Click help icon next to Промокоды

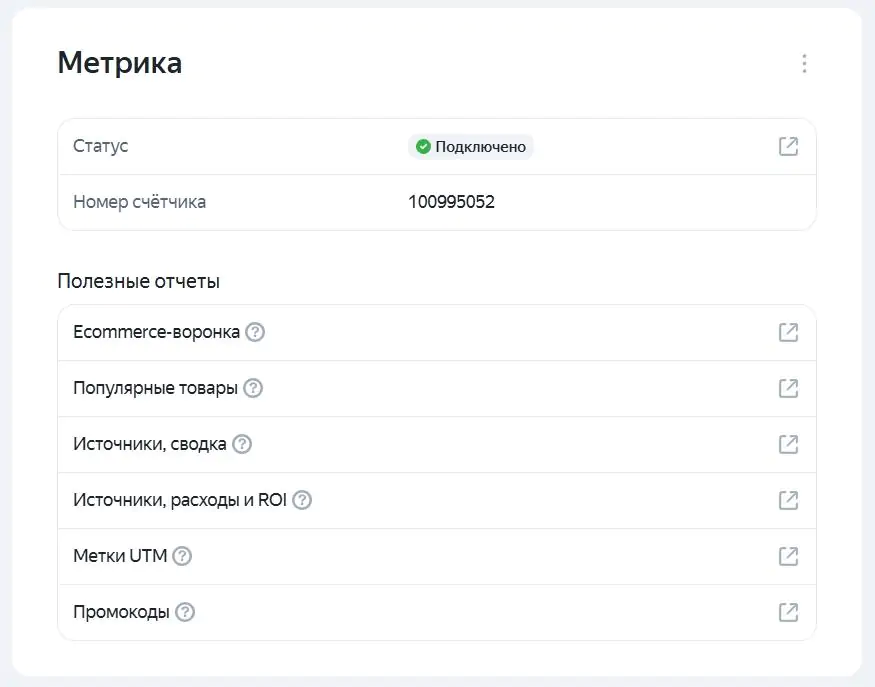(185, 612)
